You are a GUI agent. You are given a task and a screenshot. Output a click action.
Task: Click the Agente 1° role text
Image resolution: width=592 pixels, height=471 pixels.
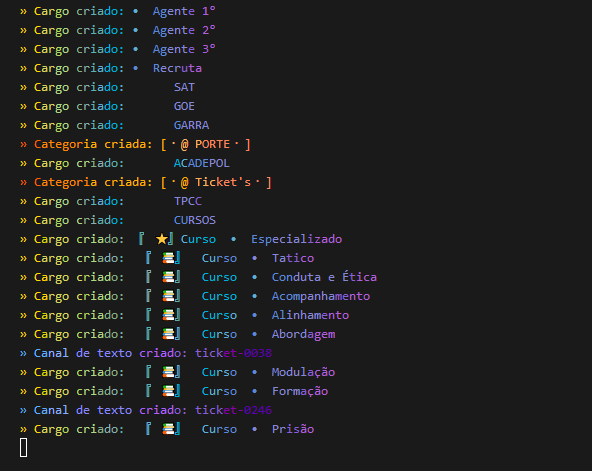[x=184, y=11]
